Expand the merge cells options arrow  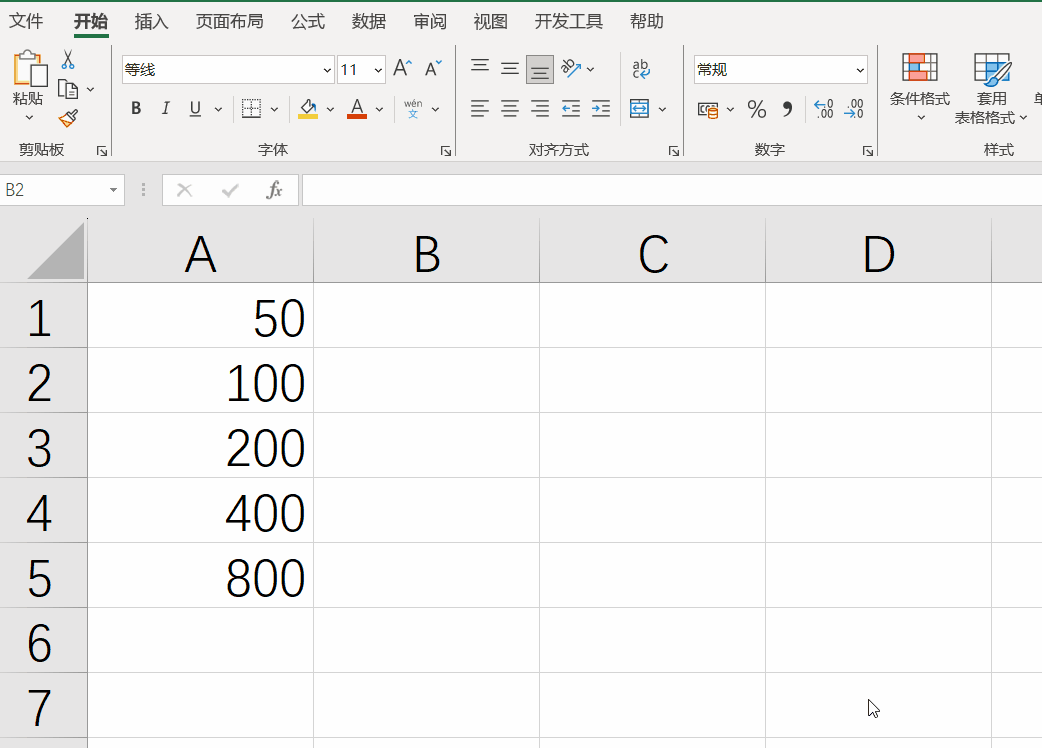click(x=662, y=109)
